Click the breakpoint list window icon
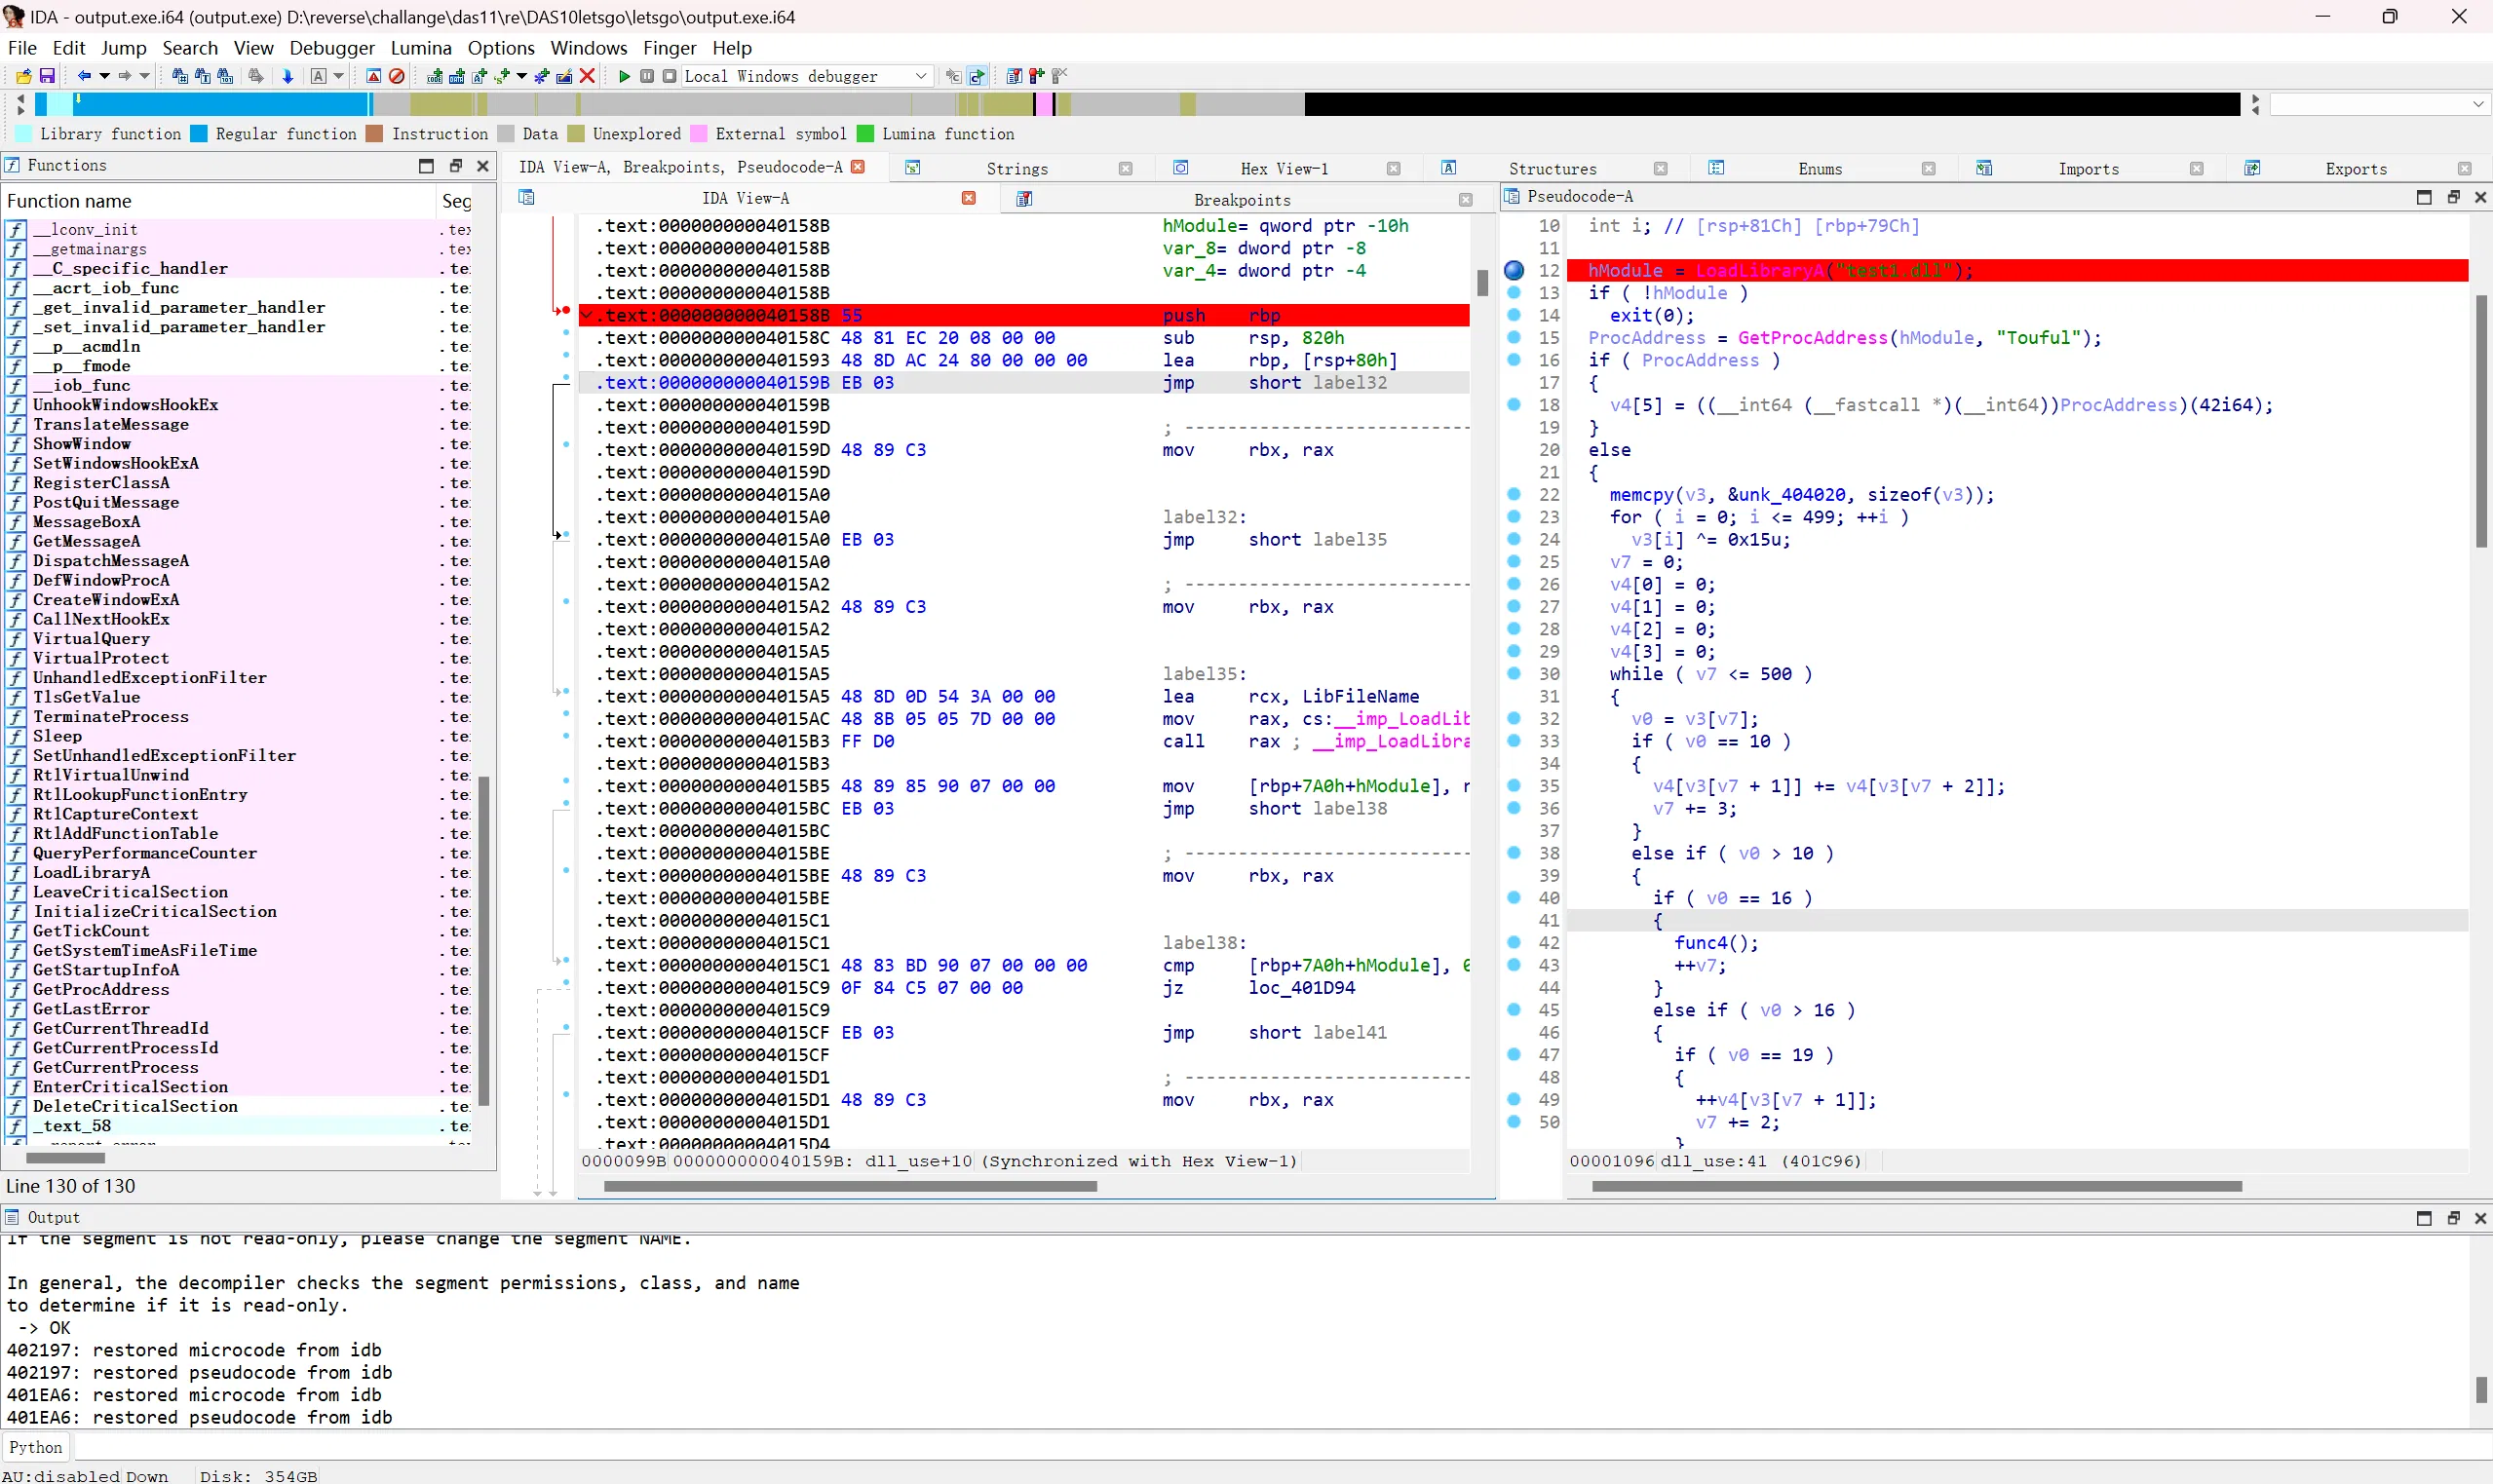The width and height of the screenshot is (2493, 1484). (x=1014, y=76)
